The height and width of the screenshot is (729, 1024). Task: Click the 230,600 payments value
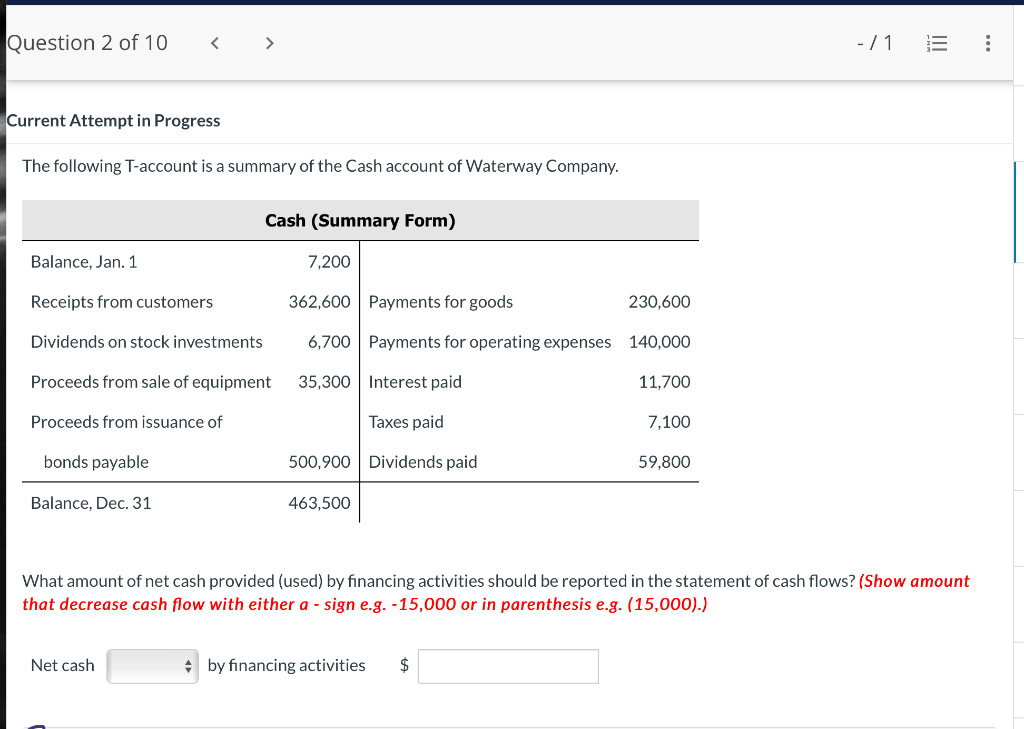click(x=660, y=302)
